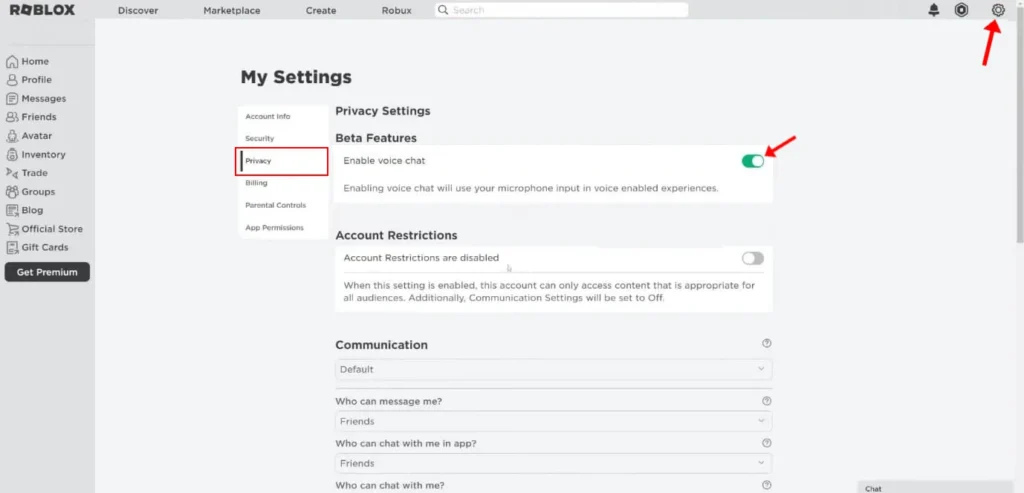The width and height of the screenshot is (1024, 493).
Task: Expand the Communication Default dropdown
Action: tap(553, 369)
